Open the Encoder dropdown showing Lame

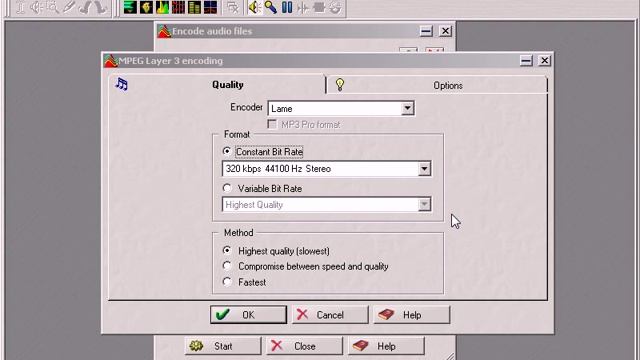click(x=407, y=108)
